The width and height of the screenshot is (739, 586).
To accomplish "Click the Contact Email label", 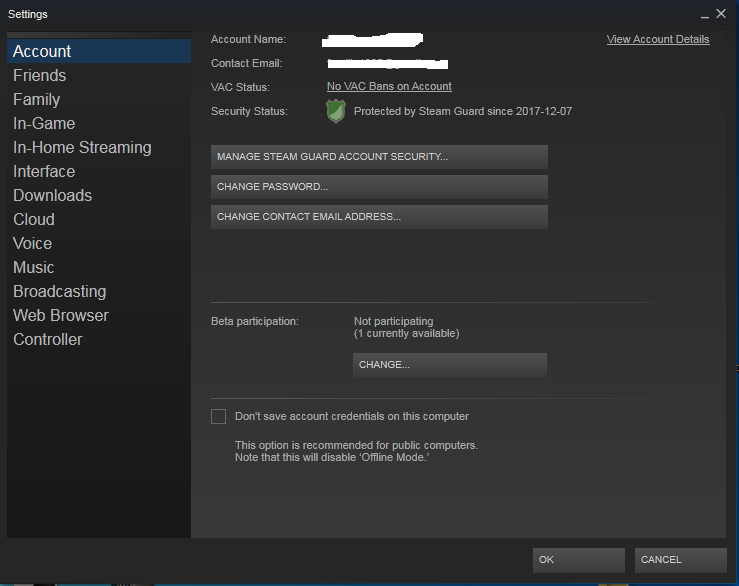I will [246, 64].
